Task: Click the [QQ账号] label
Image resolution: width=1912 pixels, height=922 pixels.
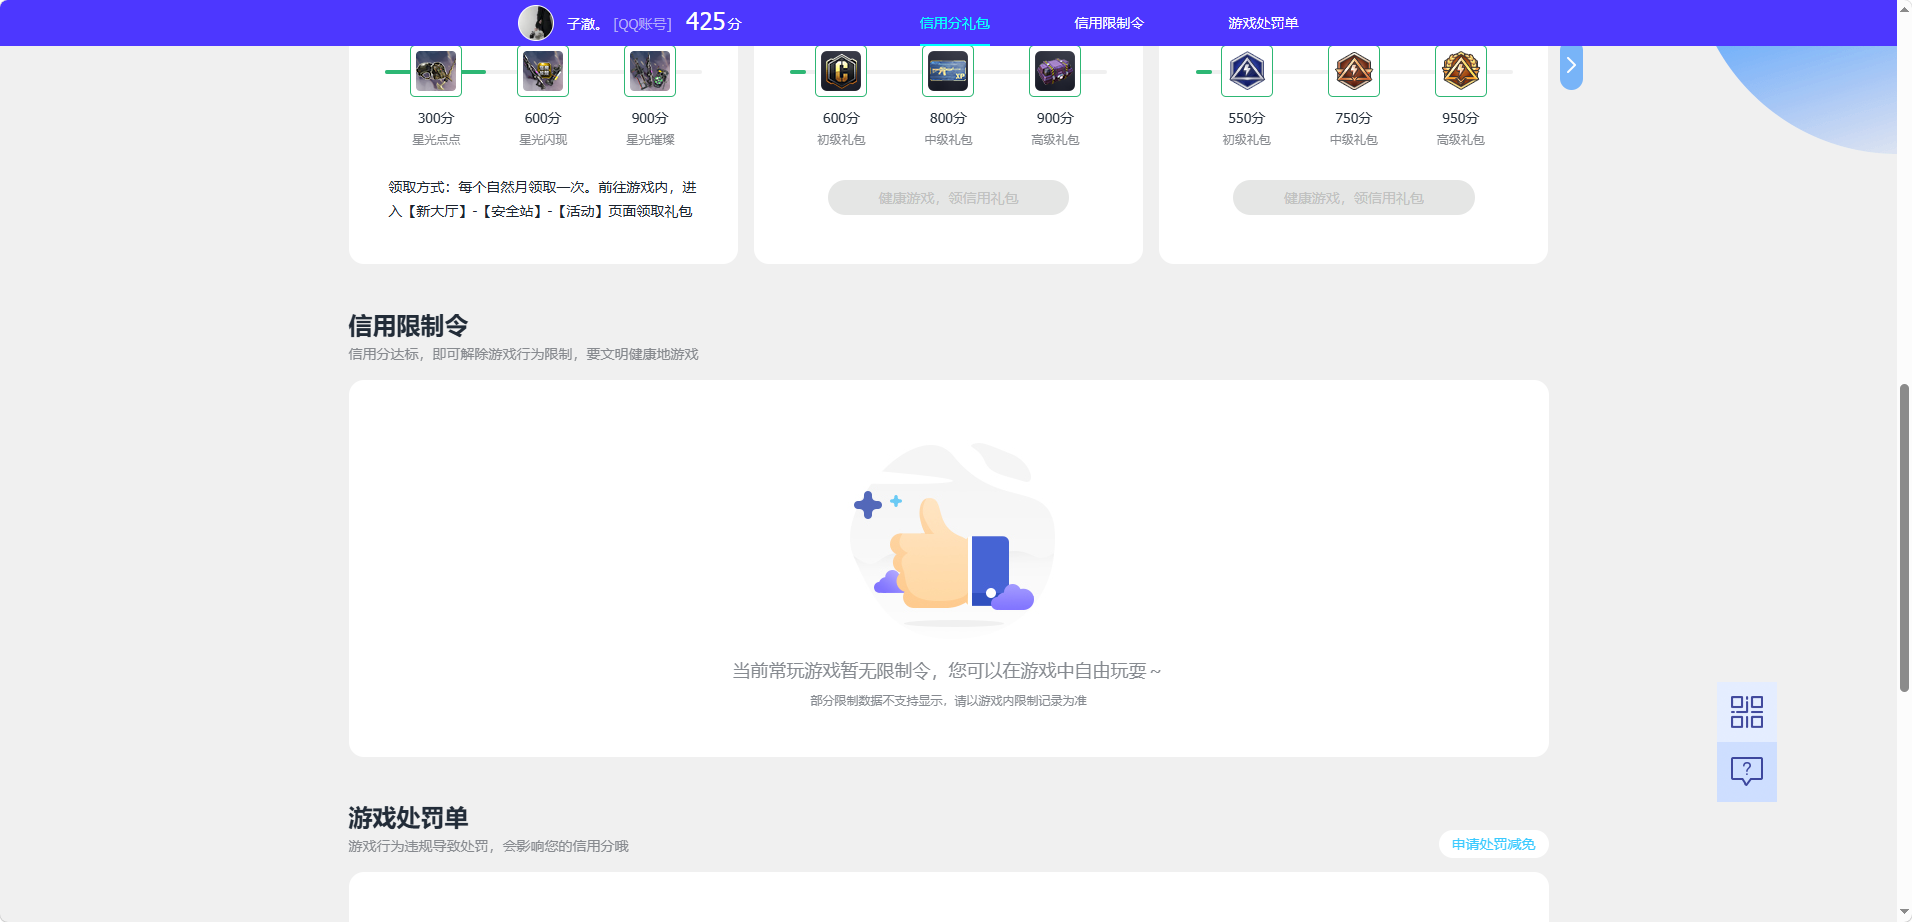Action: coord(642,24)
